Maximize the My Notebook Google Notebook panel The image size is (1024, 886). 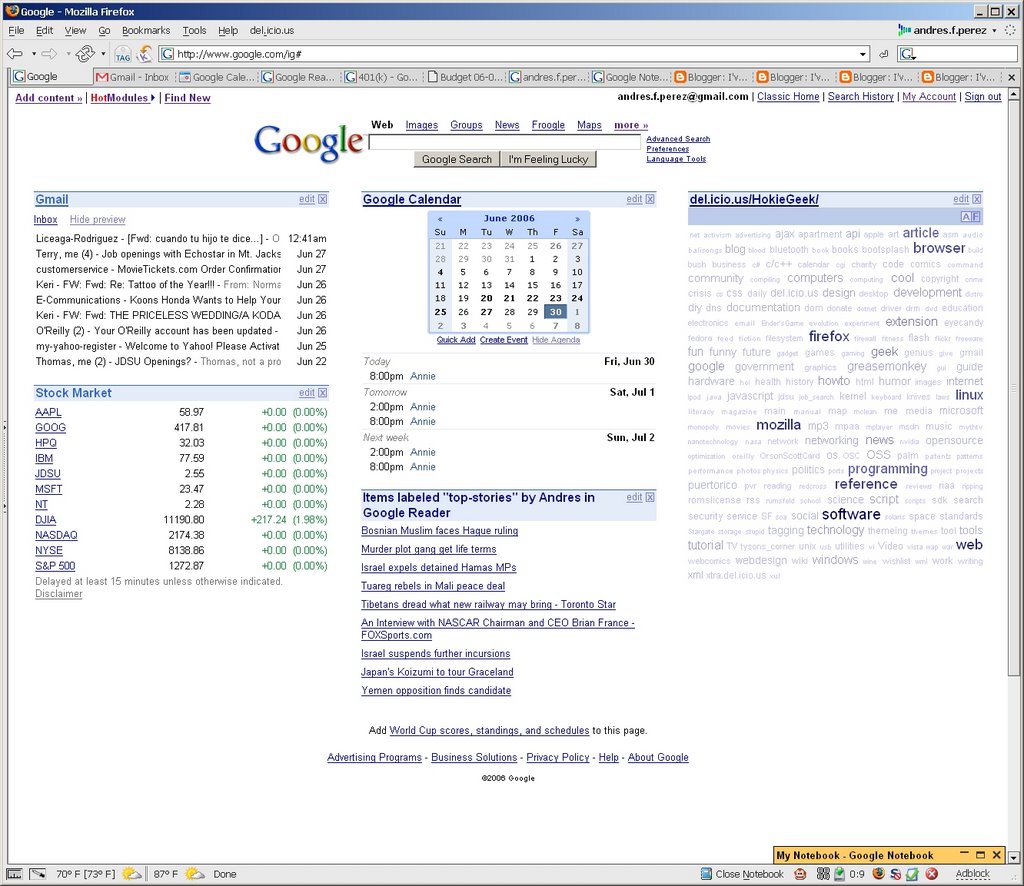(x=980, y=855)
